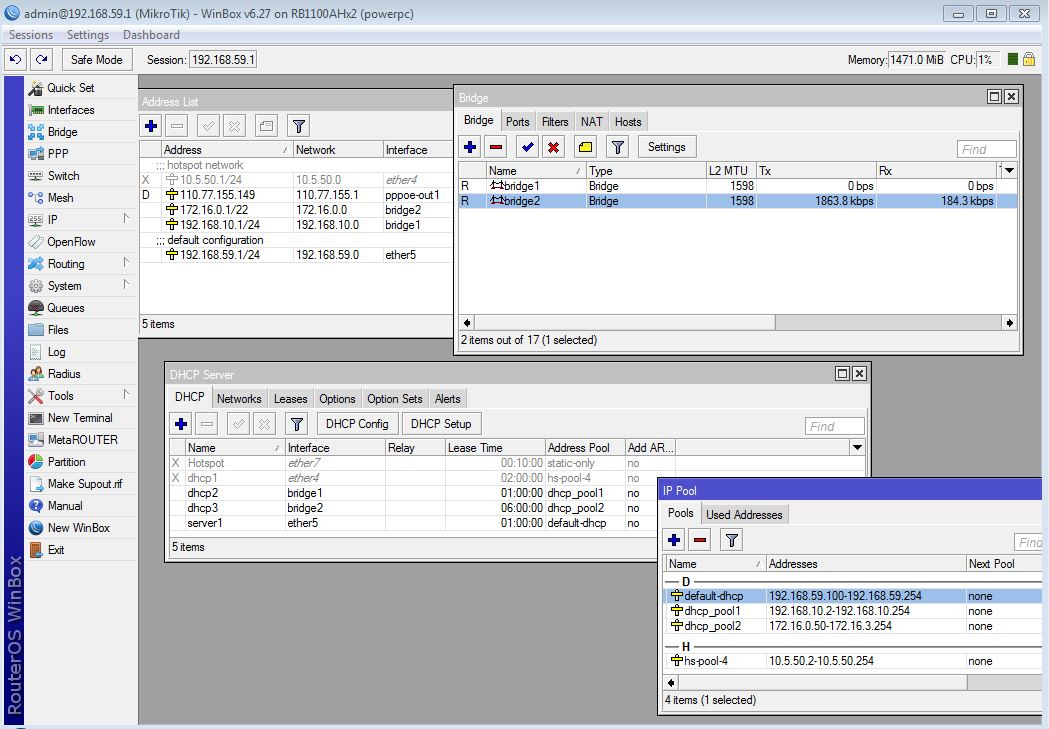Open the filter in the Bridge window toolbar
The width and height of the screenshot is (1049, 729).
point(617,147)
